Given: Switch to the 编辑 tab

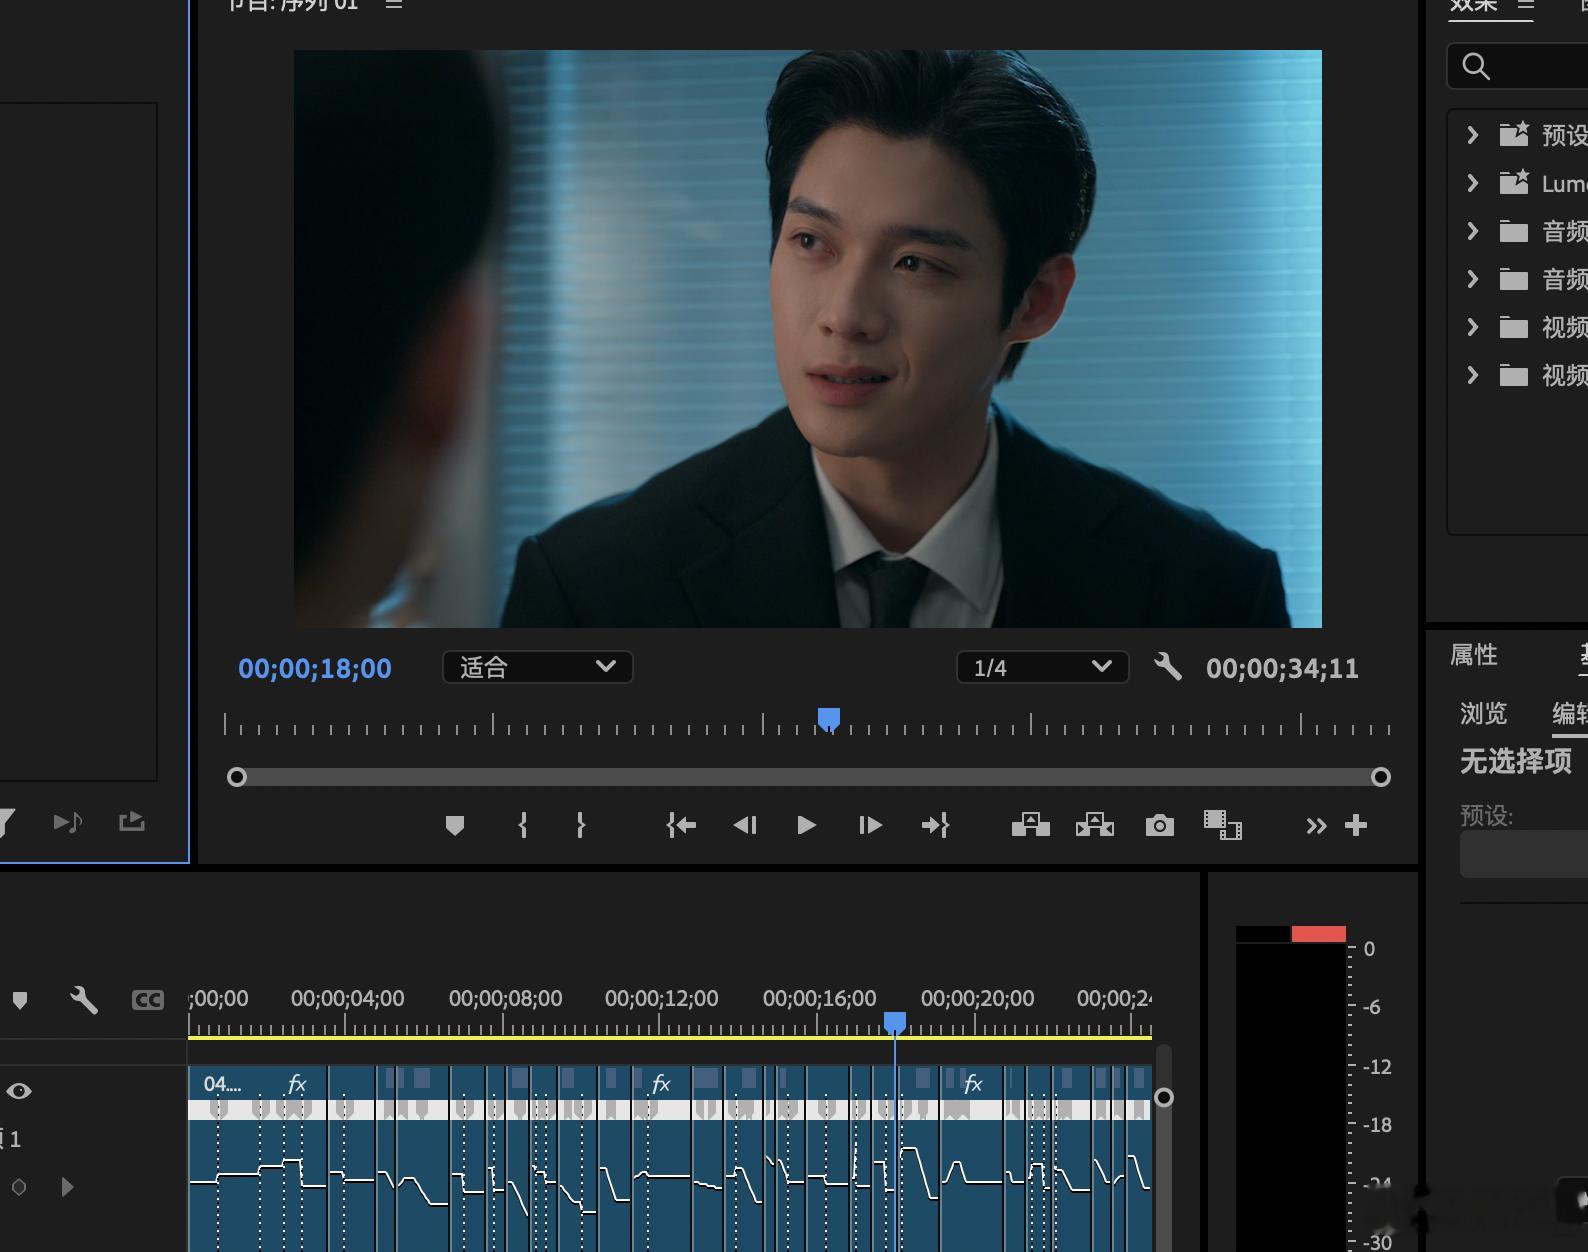Looking at the screenshot, I should (x=1570, y=713).
